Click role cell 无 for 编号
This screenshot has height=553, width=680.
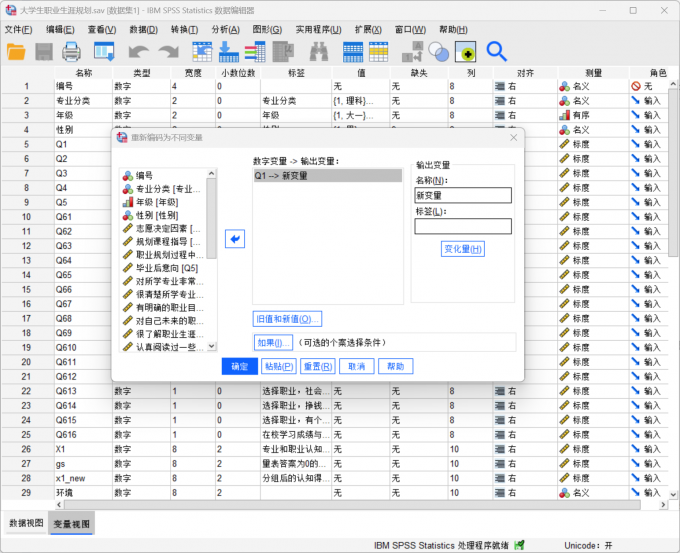[650, 86]
